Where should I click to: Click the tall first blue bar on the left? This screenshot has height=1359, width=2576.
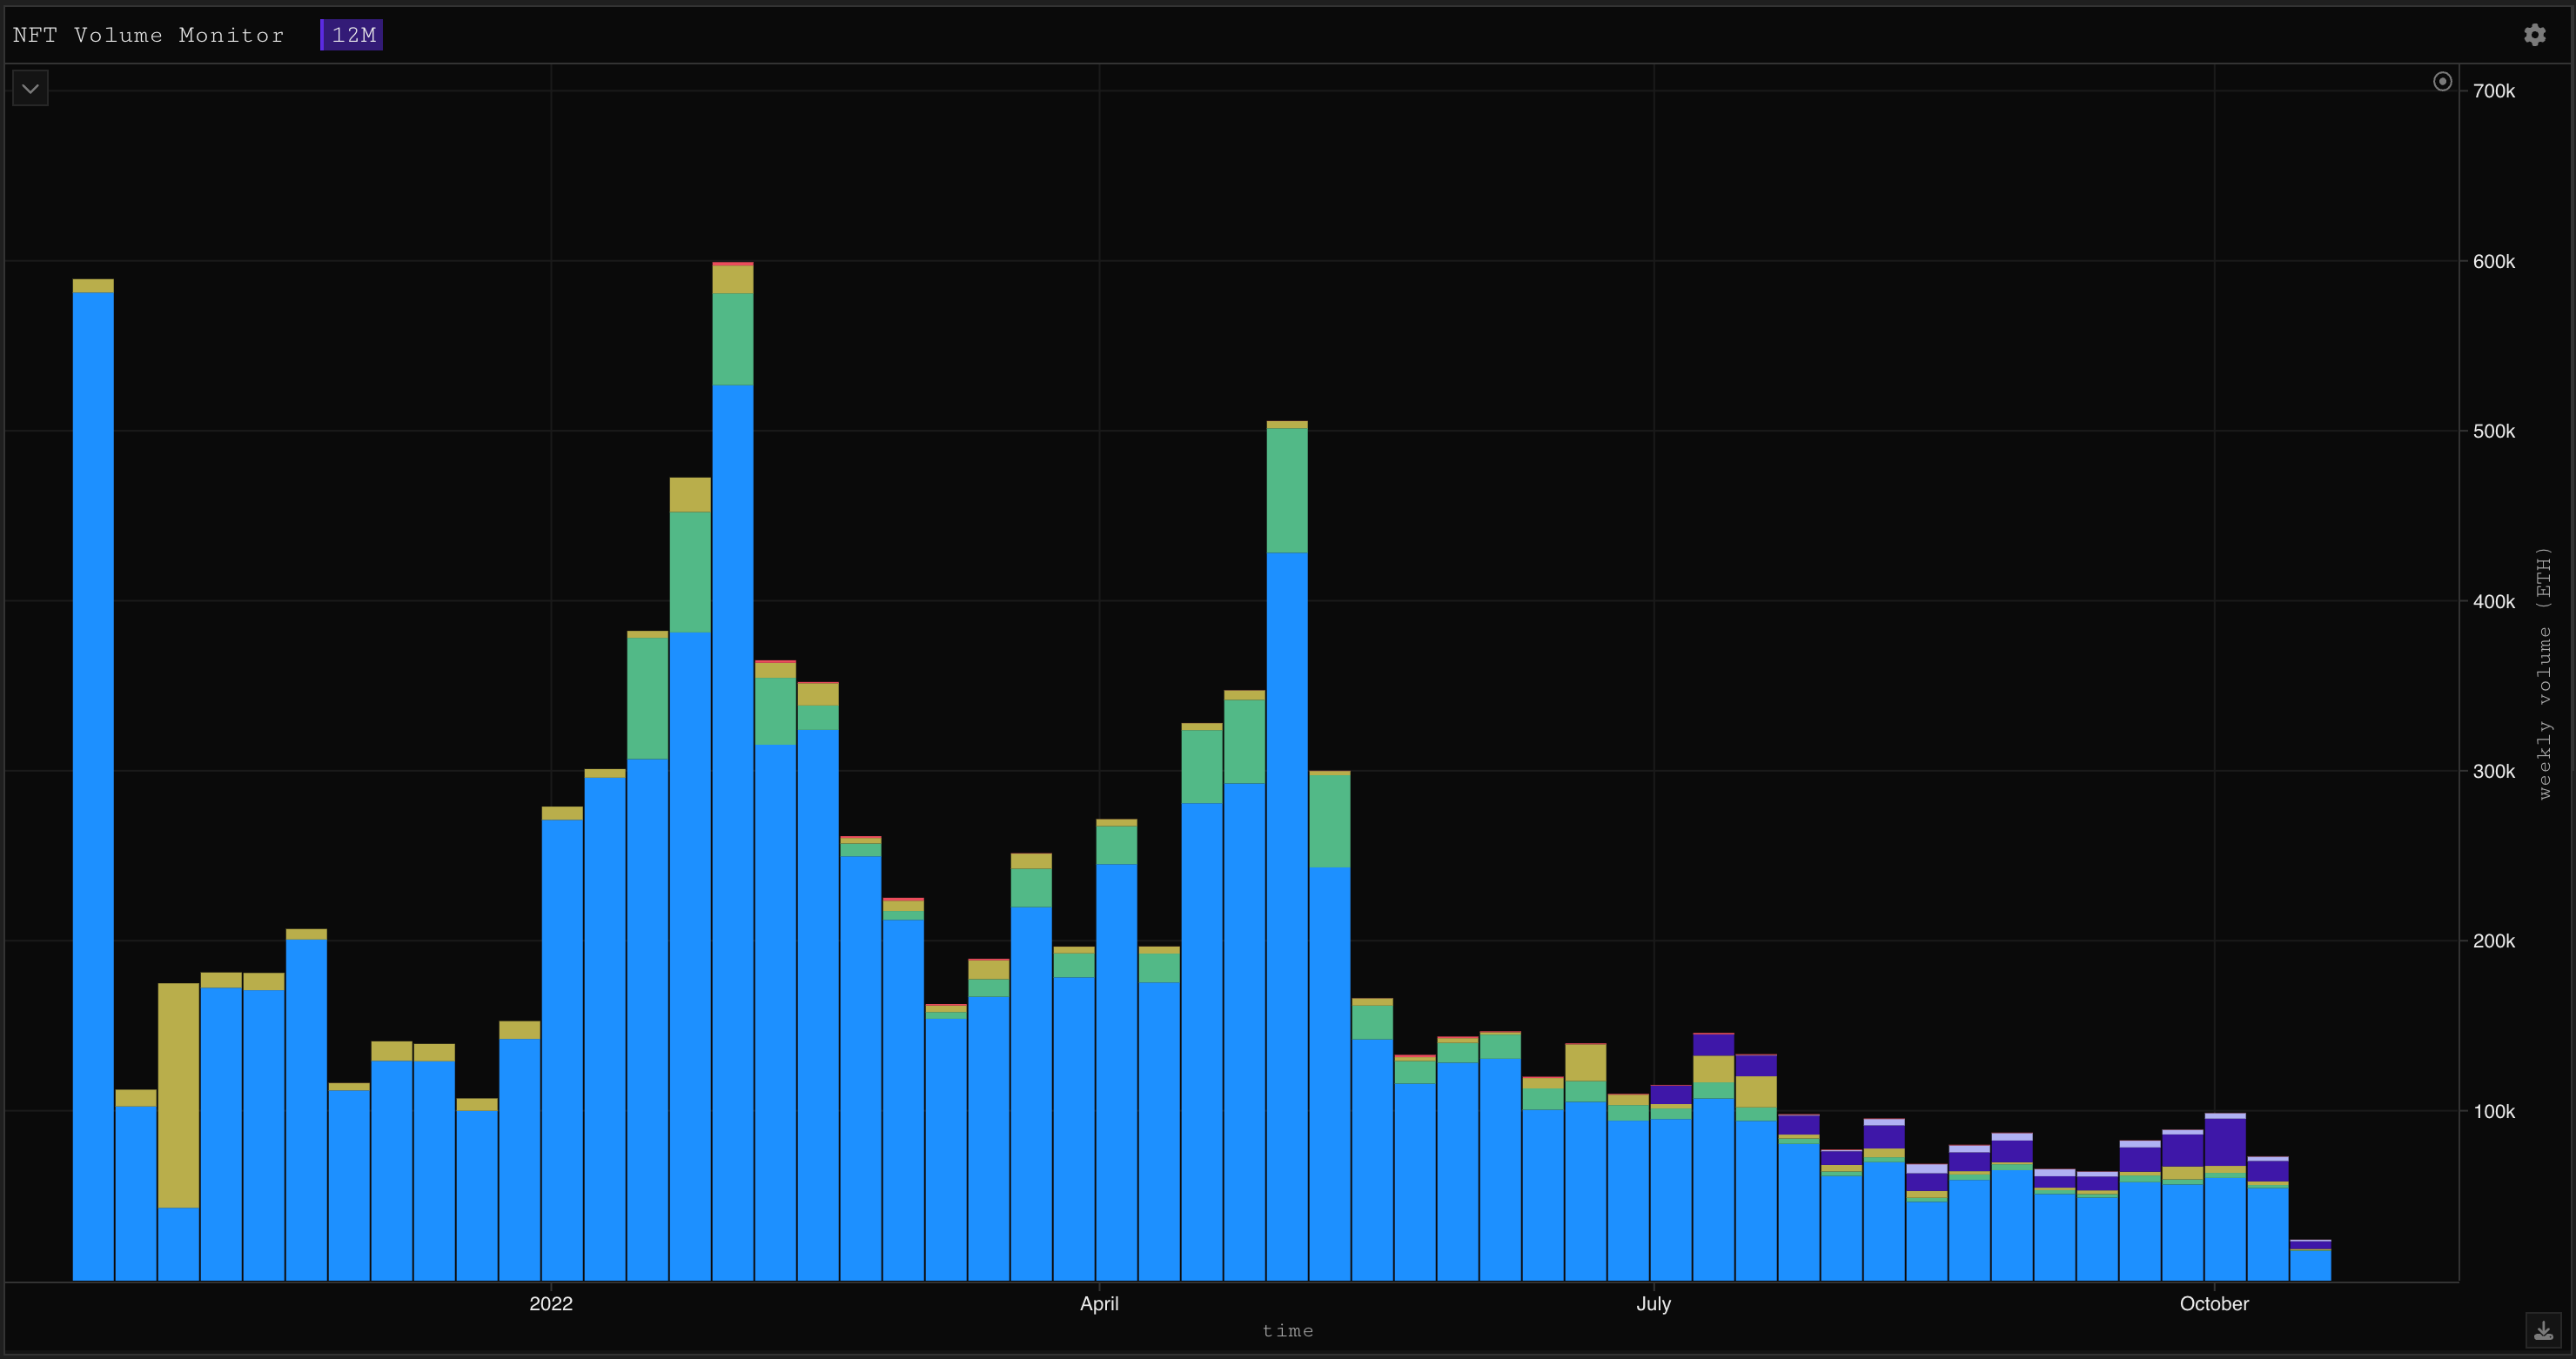pyautogui.click(x=93, y=780)
